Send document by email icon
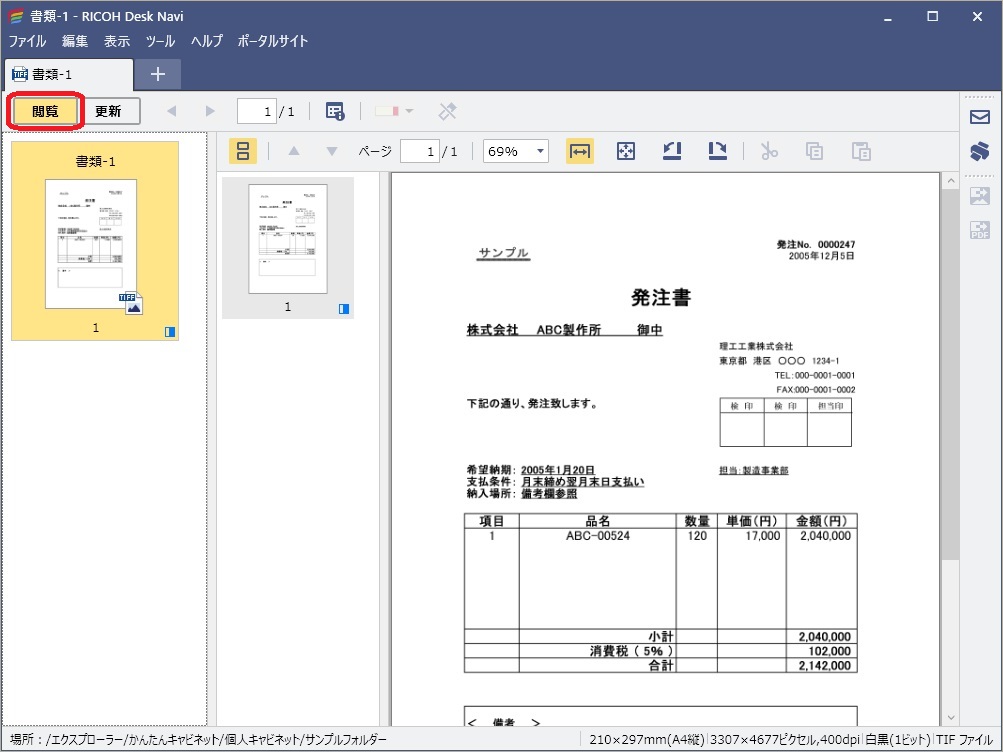 tap(980, 115)
